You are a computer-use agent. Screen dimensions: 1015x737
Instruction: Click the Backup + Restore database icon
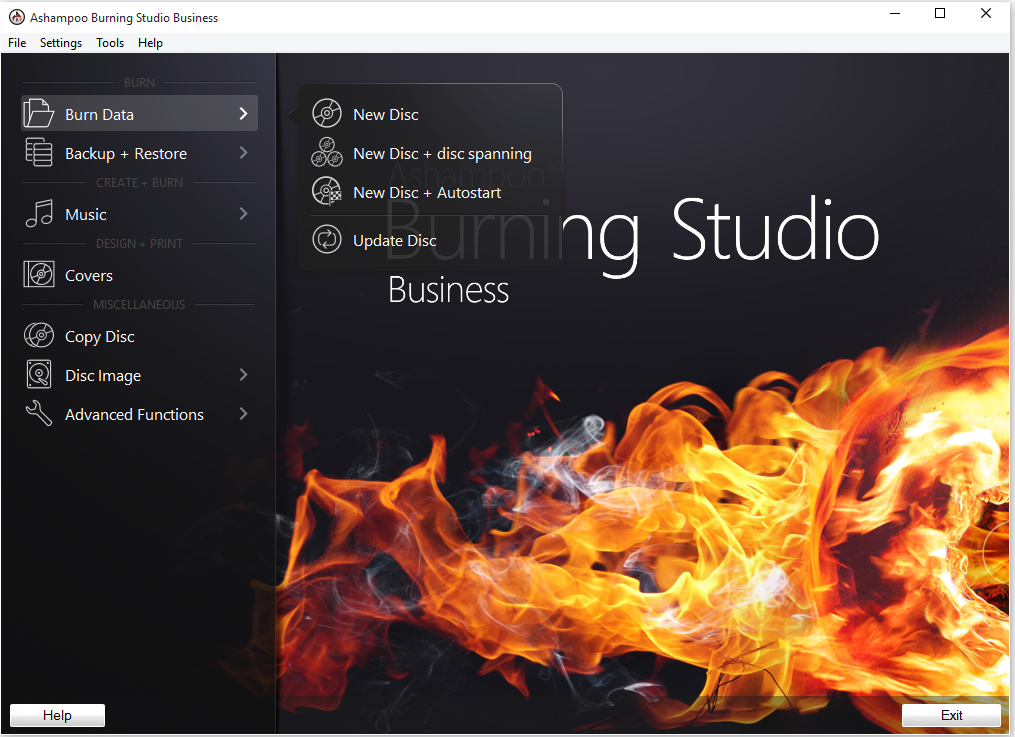click(39, 153)
